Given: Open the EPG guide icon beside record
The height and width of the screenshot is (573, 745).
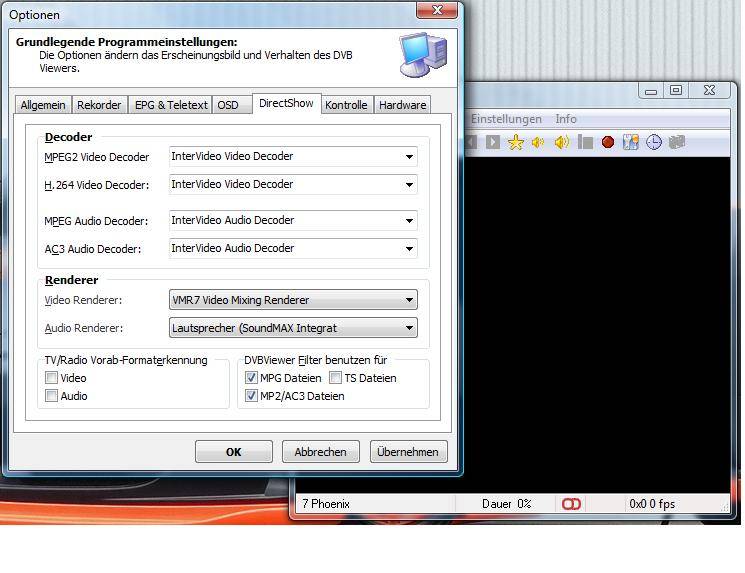Looking at the screenshot, I should 630,142.
